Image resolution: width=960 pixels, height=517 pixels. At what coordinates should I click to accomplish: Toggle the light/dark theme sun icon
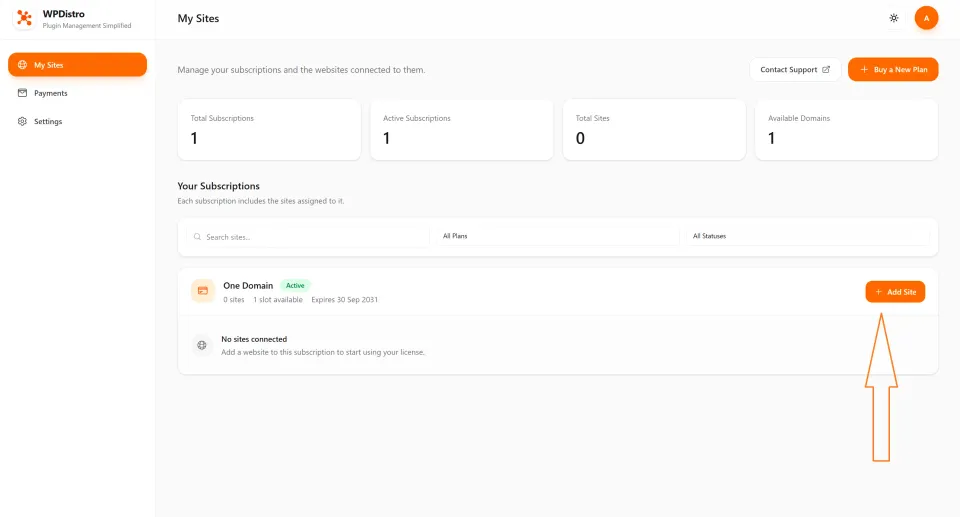click(x=894, y=18)
